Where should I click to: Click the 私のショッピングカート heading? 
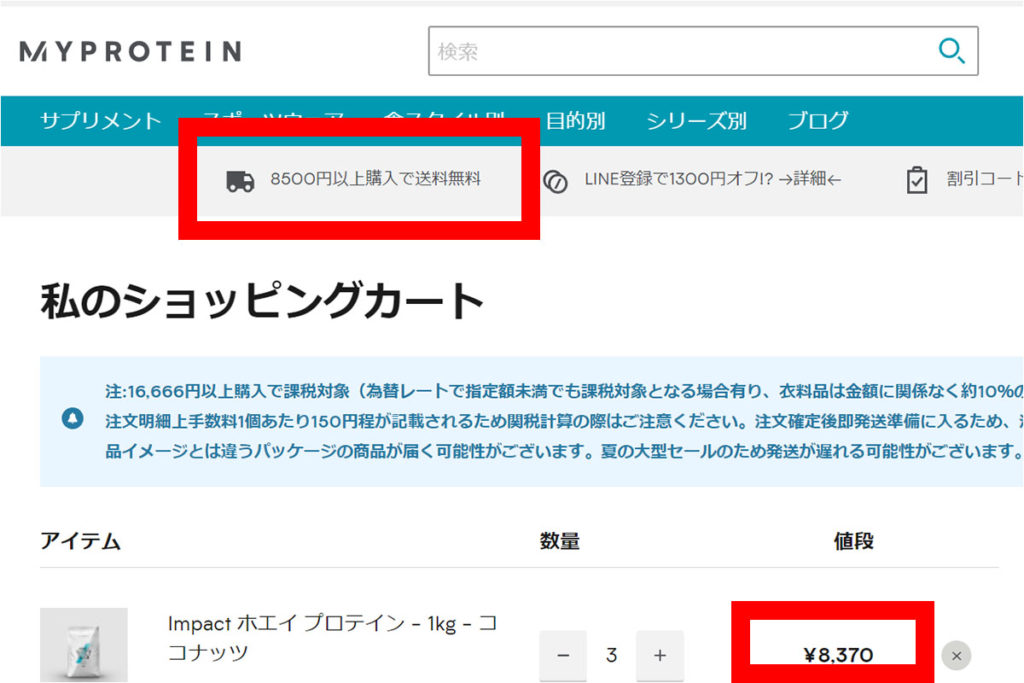[x=262, y=301]
